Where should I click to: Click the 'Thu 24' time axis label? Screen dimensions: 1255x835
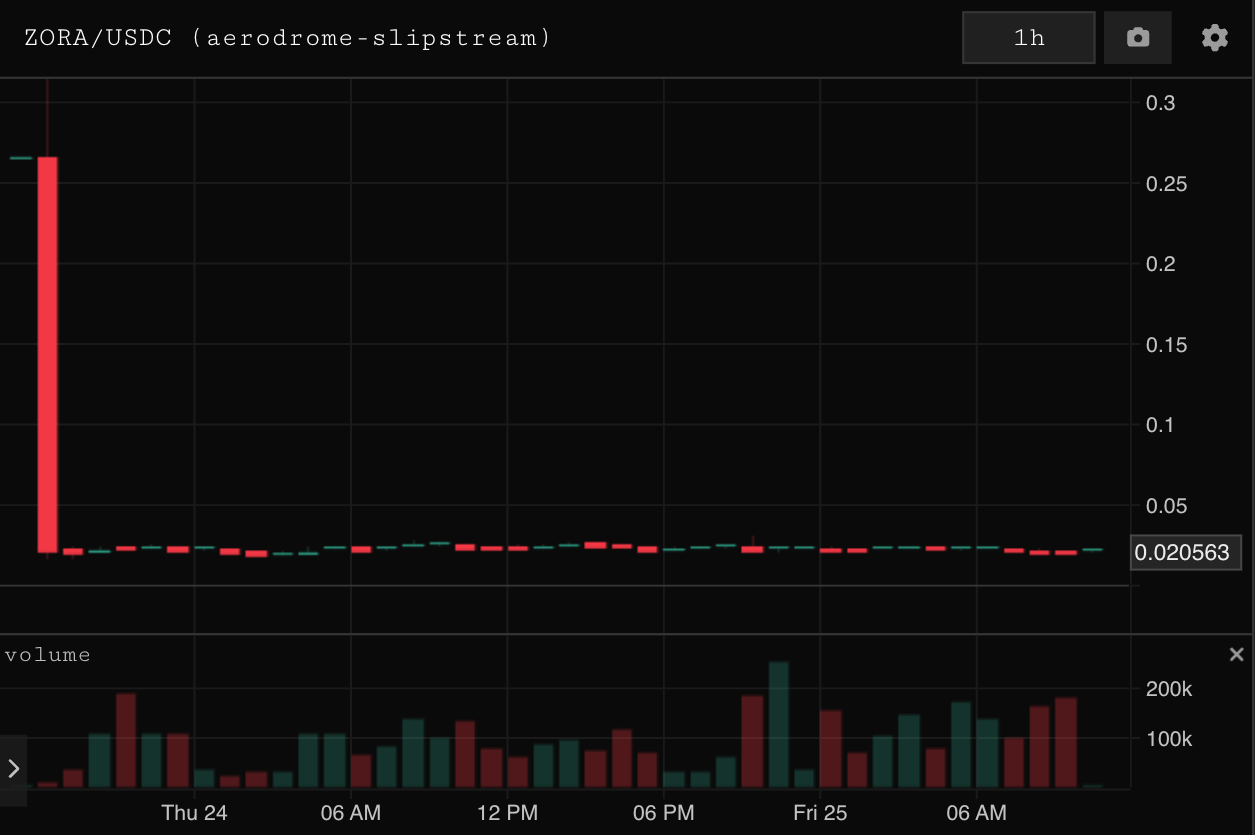pyautogui.click(x=194, y=812)
